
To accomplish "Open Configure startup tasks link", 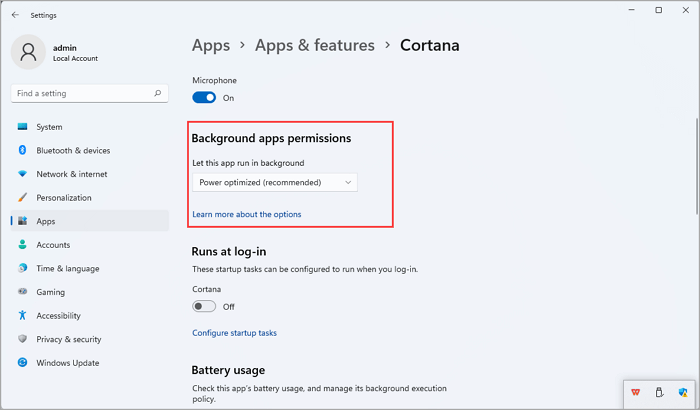I will pos(234,333).
